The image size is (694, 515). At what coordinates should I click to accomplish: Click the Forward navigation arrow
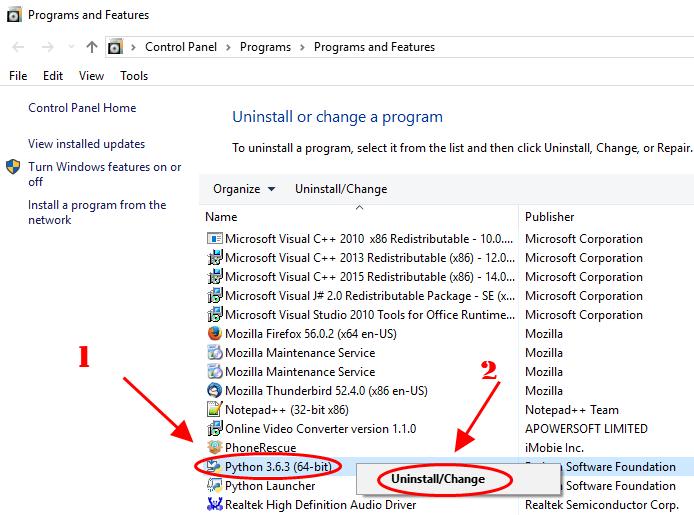pyautogui.click(x=47, y=47)
